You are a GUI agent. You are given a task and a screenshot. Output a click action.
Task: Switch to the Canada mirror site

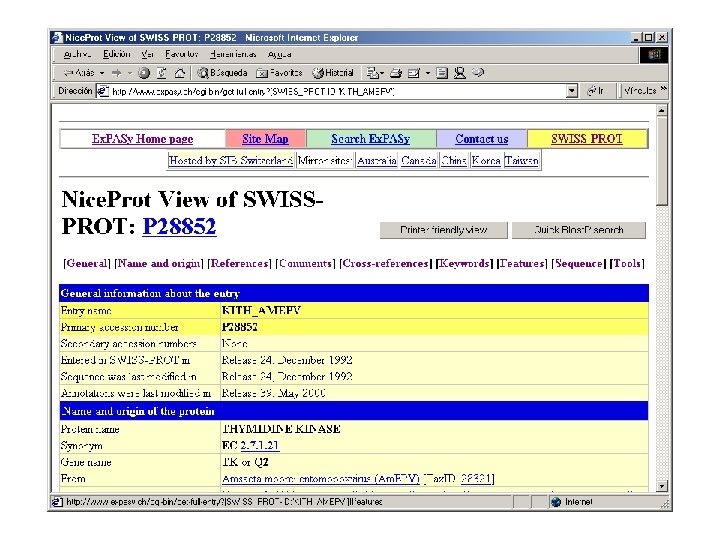click(x=418, y=161)
